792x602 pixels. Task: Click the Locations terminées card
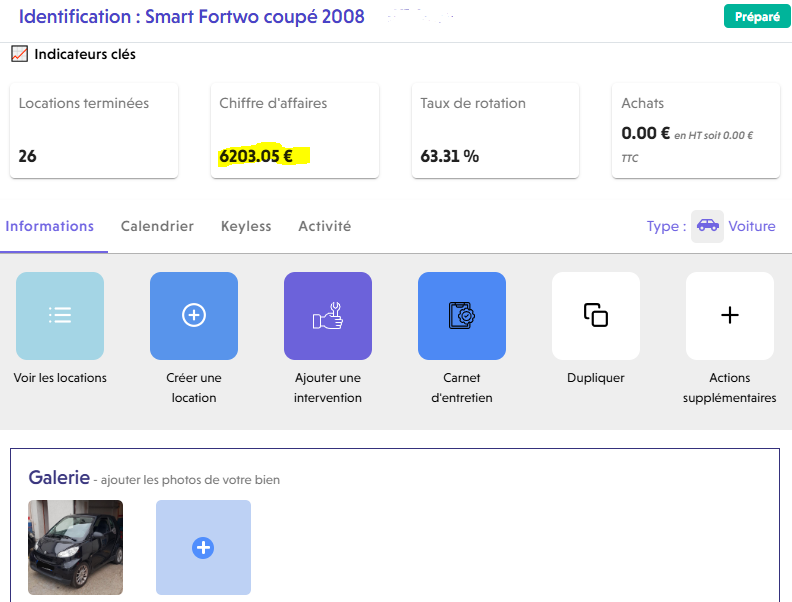click(94, 131)
